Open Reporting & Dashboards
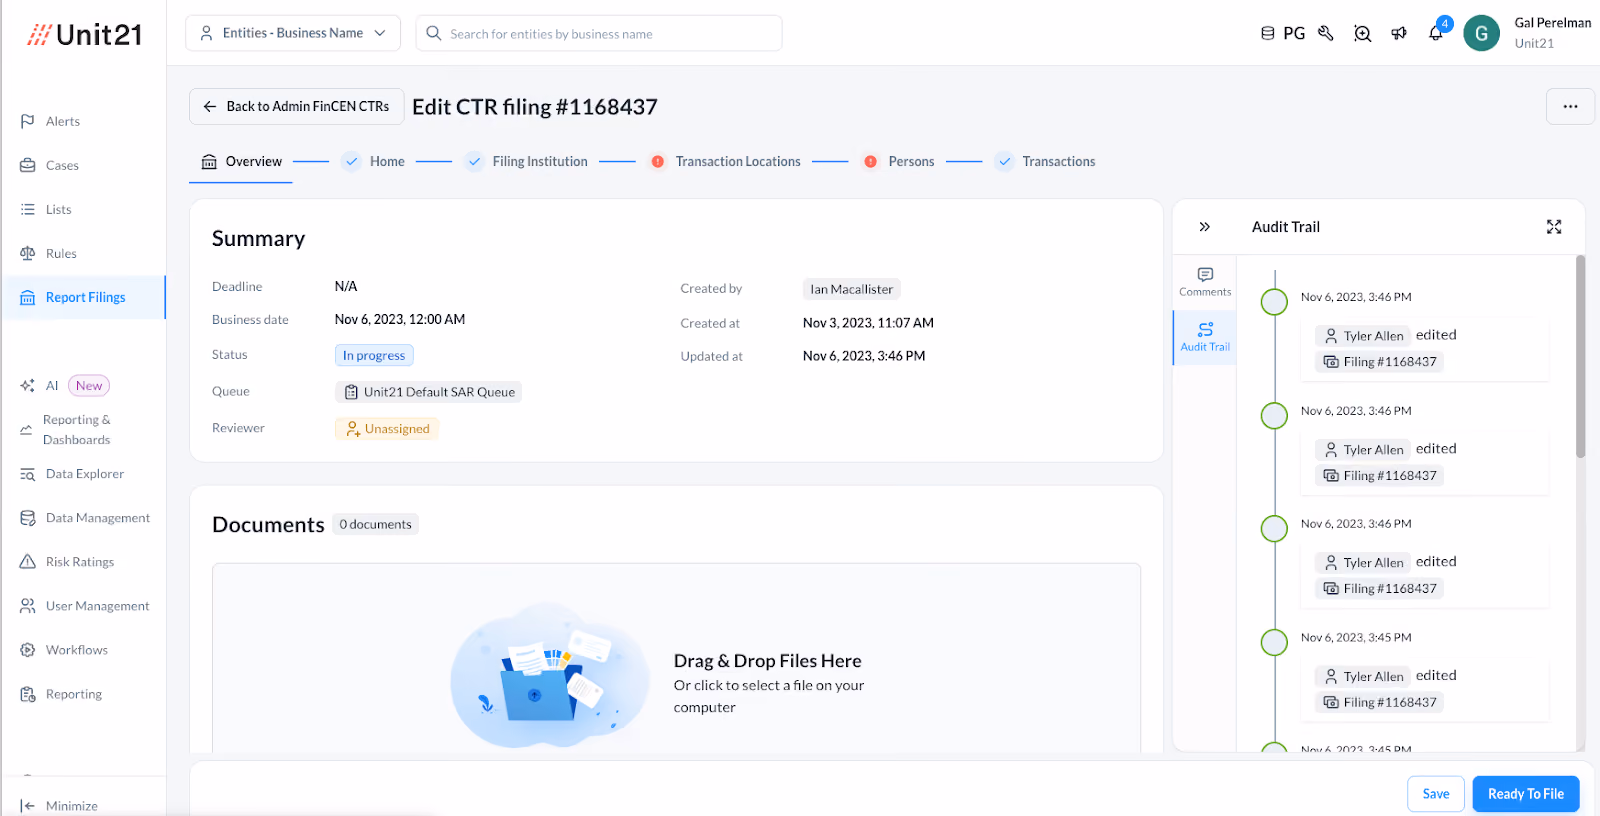Screen dimensions: 1600x816 (x=76, y=430)
